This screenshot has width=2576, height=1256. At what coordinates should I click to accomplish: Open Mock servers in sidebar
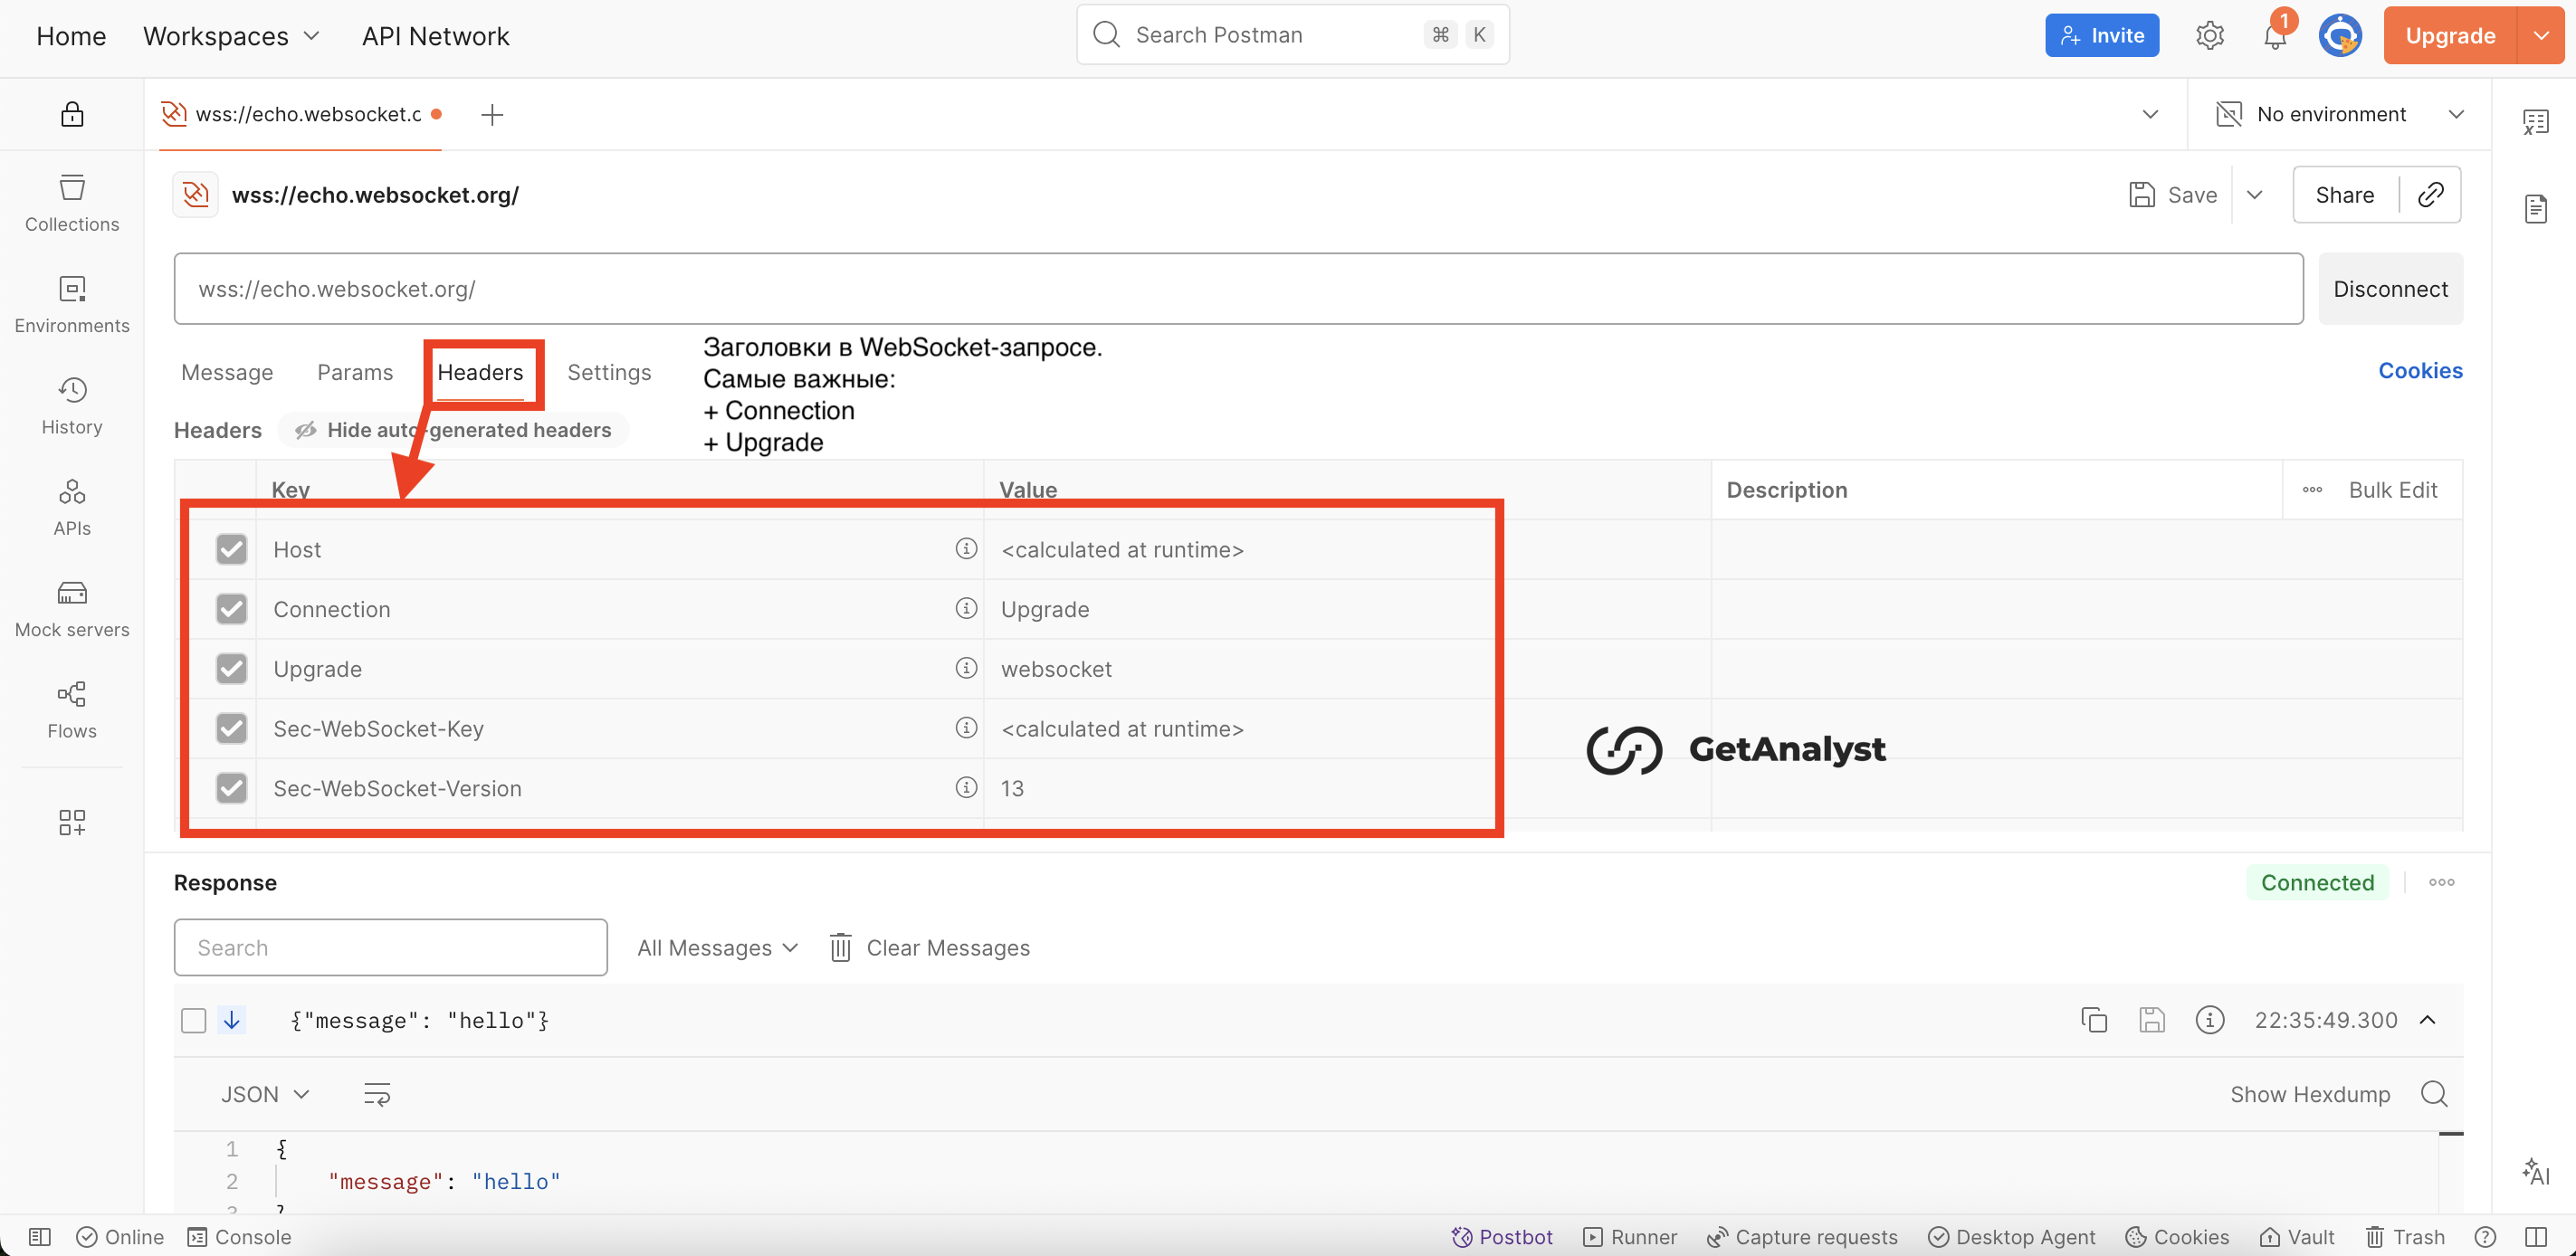click(72, 608)
